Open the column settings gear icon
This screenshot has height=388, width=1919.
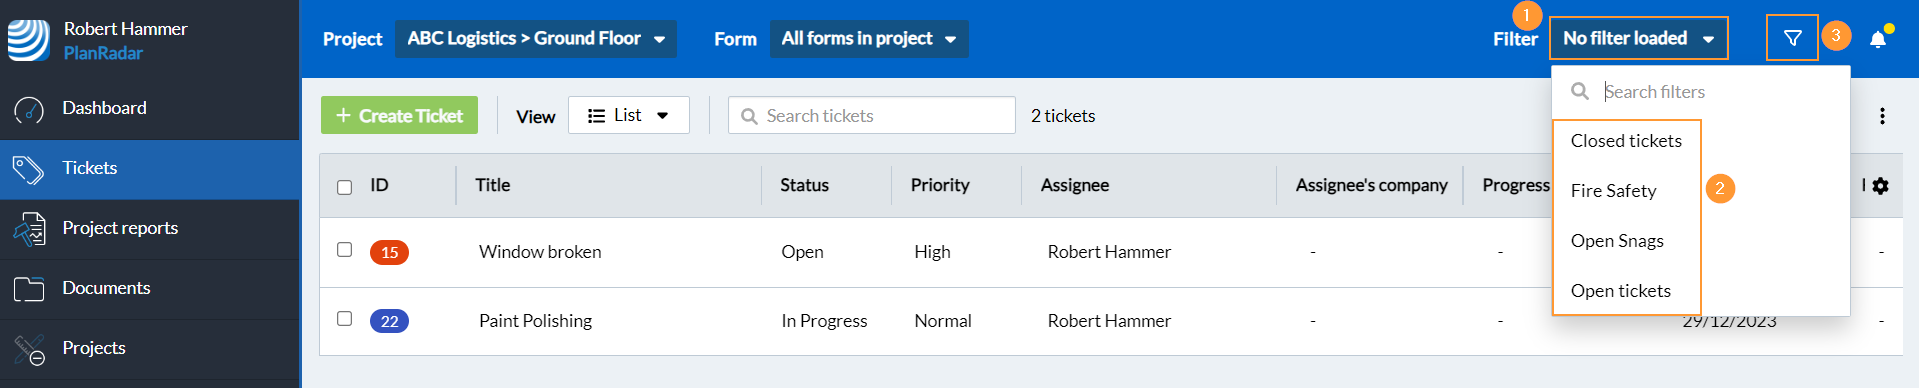point(1880,186)
